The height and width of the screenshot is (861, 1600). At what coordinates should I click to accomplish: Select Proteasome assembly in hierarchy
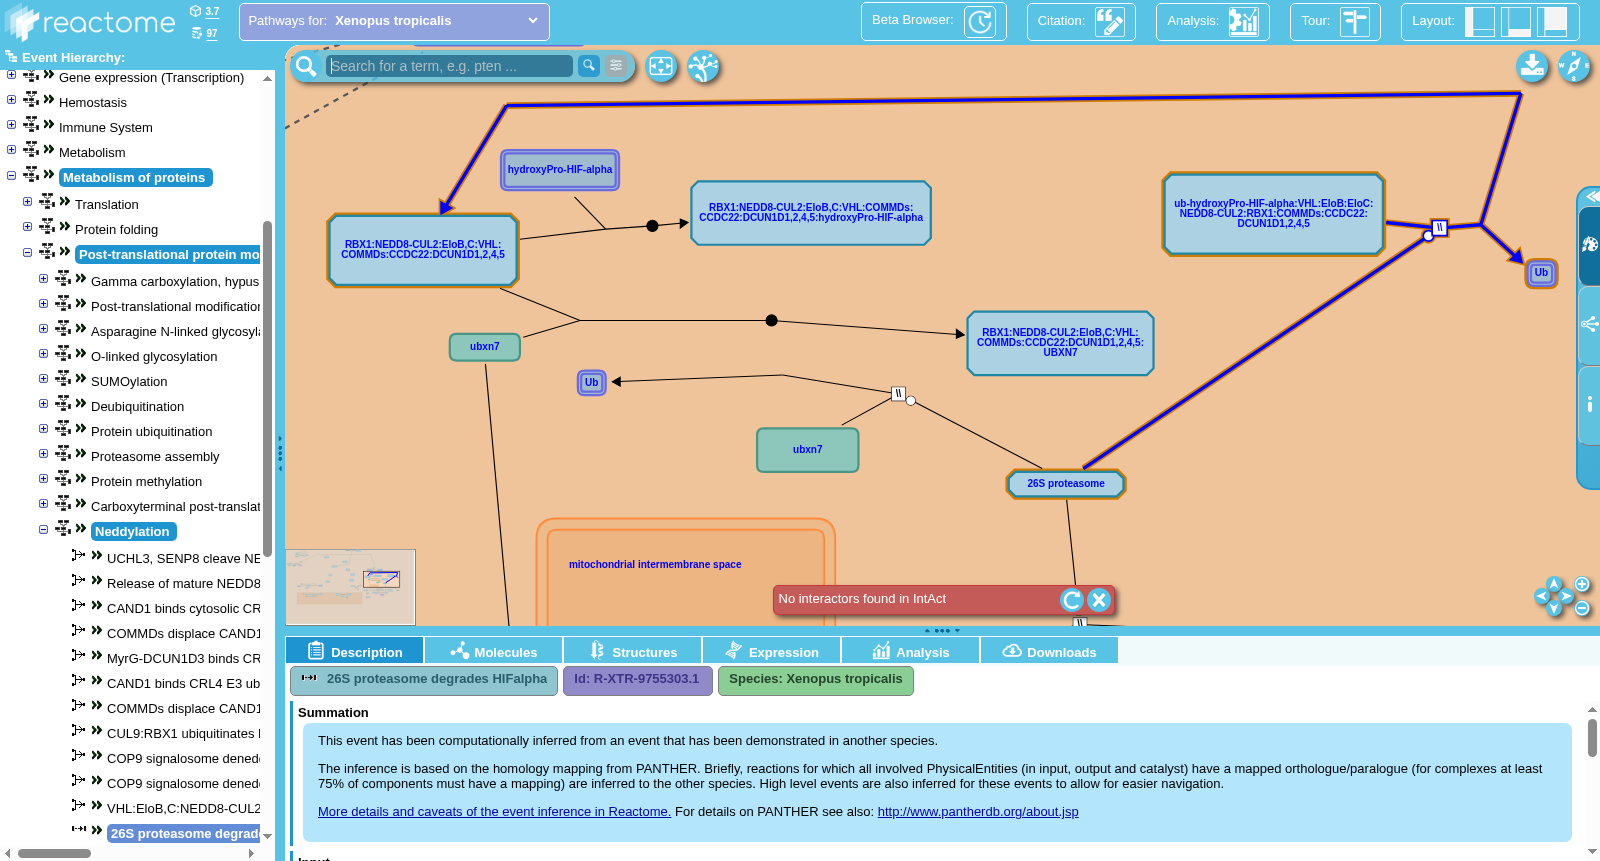coord(155,457)
